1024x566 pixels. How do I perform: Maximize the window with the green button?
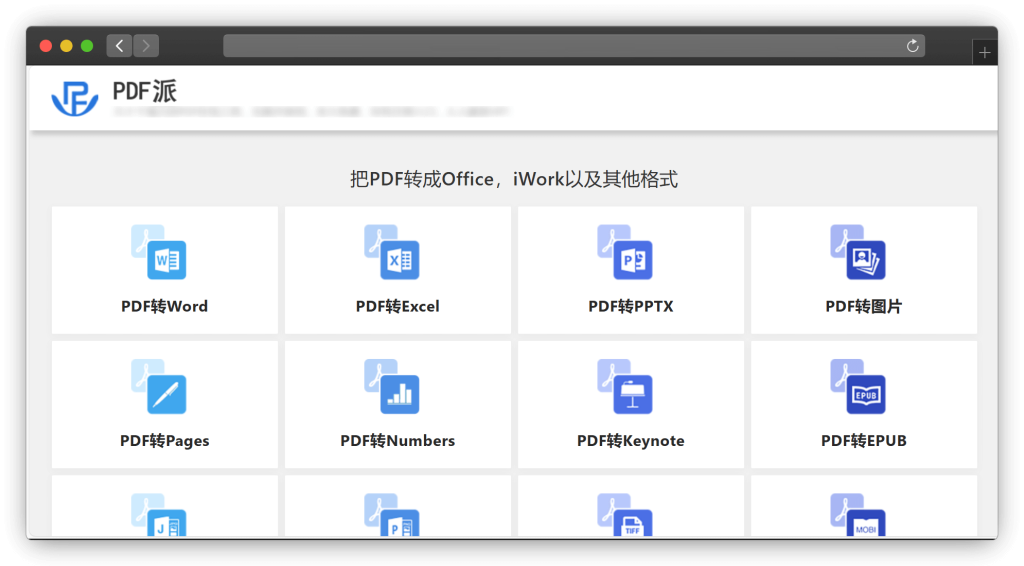87,46
